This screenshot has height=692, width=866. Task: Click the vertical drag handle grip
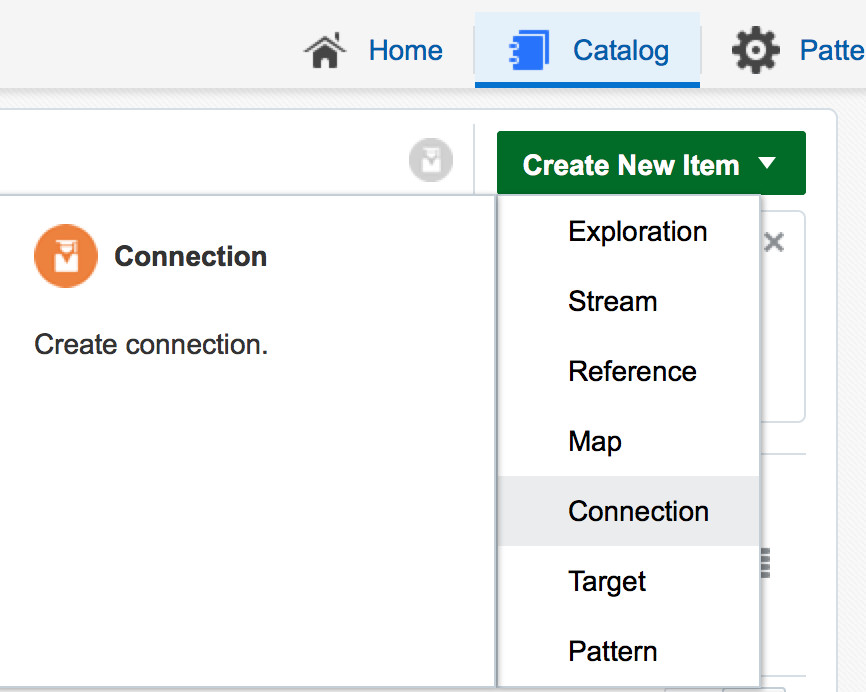click(x=765, y=563)
